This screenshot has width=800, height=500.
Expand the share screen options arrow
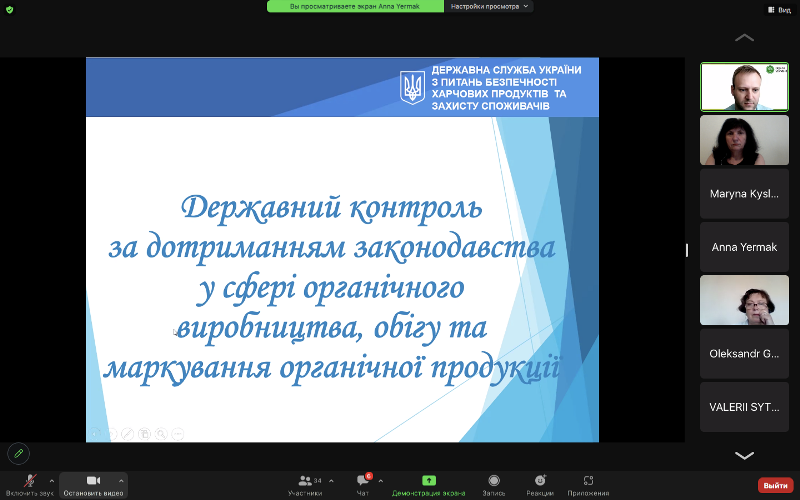tap(466, 480)
